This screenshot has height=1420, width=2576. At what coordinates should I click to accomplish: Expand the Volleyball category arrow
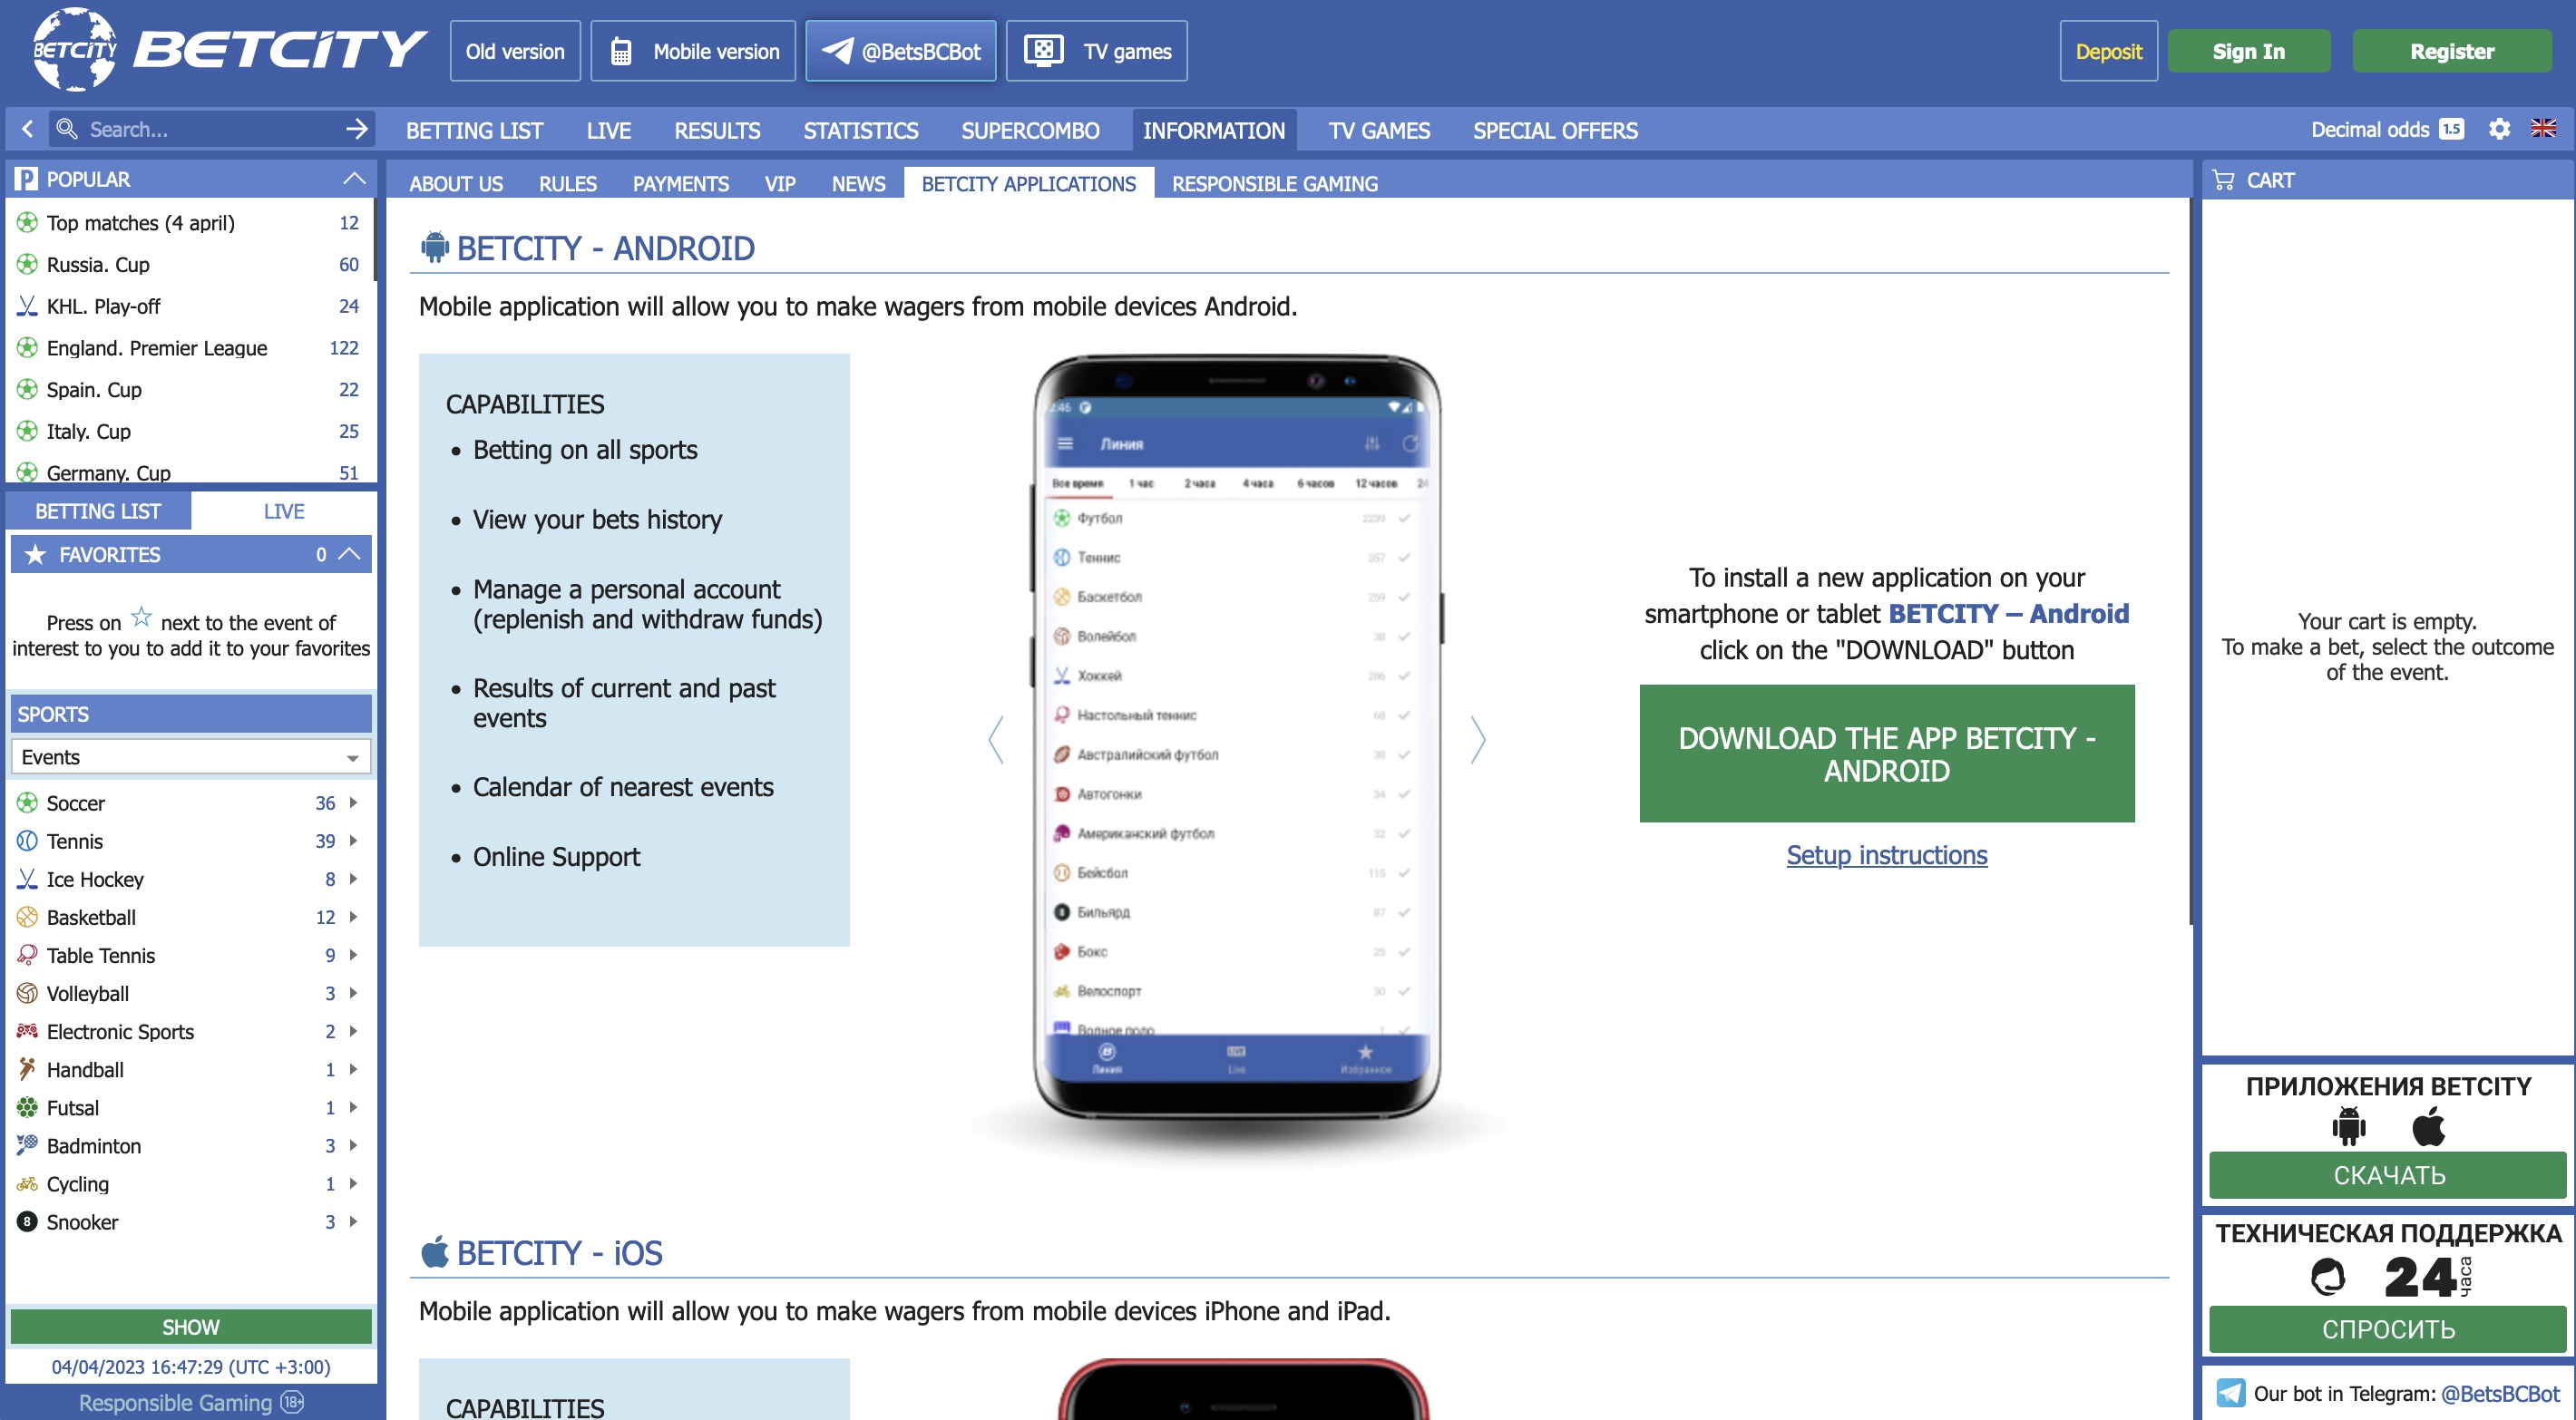tap(353, 993)
